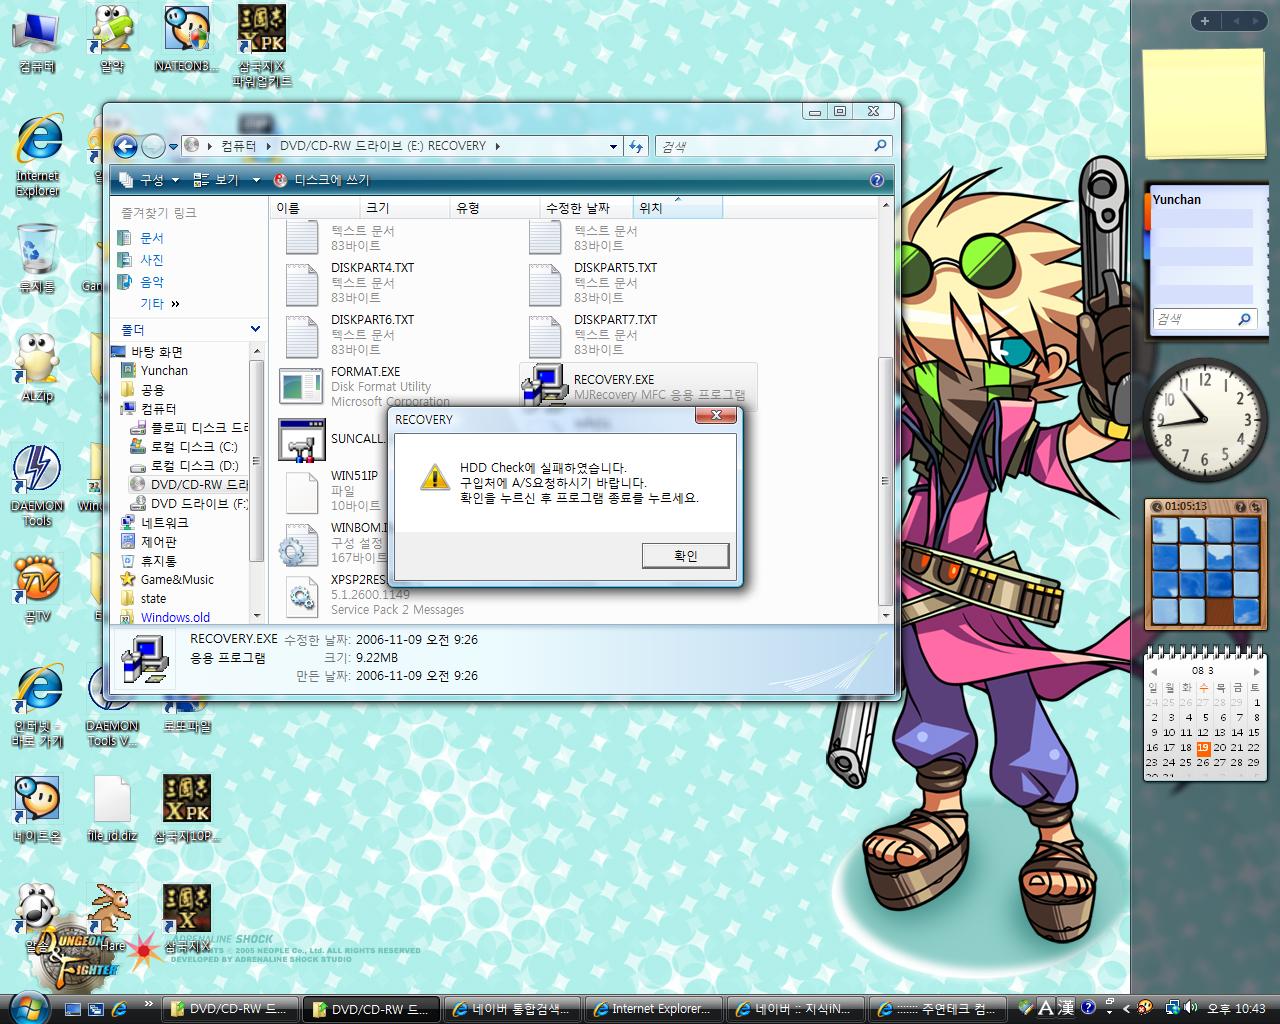Click the 확인 button in RECOVERY dialog
Image resolution: width=1280 pixels, height=1024 pixels.
pyautogui.click(x=685, y=556)
